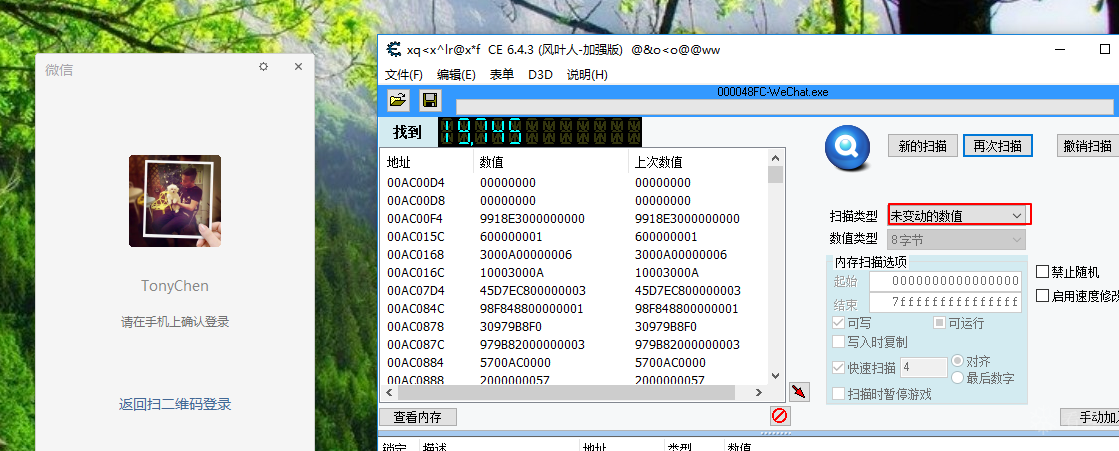Click the results list down scroll arrow
Viewport: 1119px width, 451px height.
click(x=775, y=375)
